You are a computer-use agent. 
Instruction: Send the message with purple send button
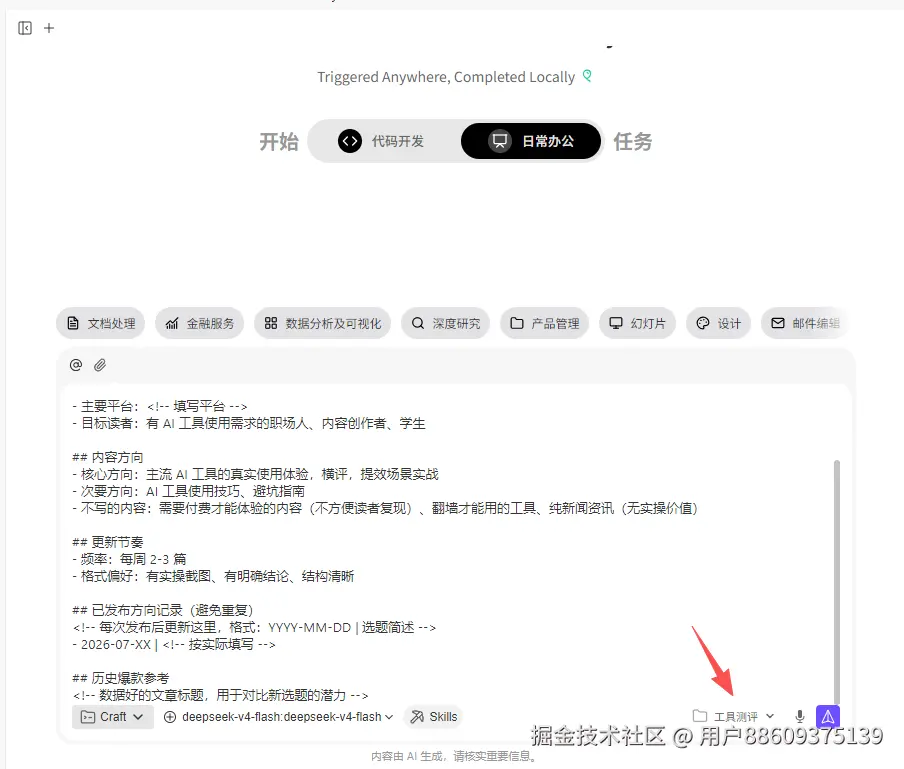(x=828, y=717)
